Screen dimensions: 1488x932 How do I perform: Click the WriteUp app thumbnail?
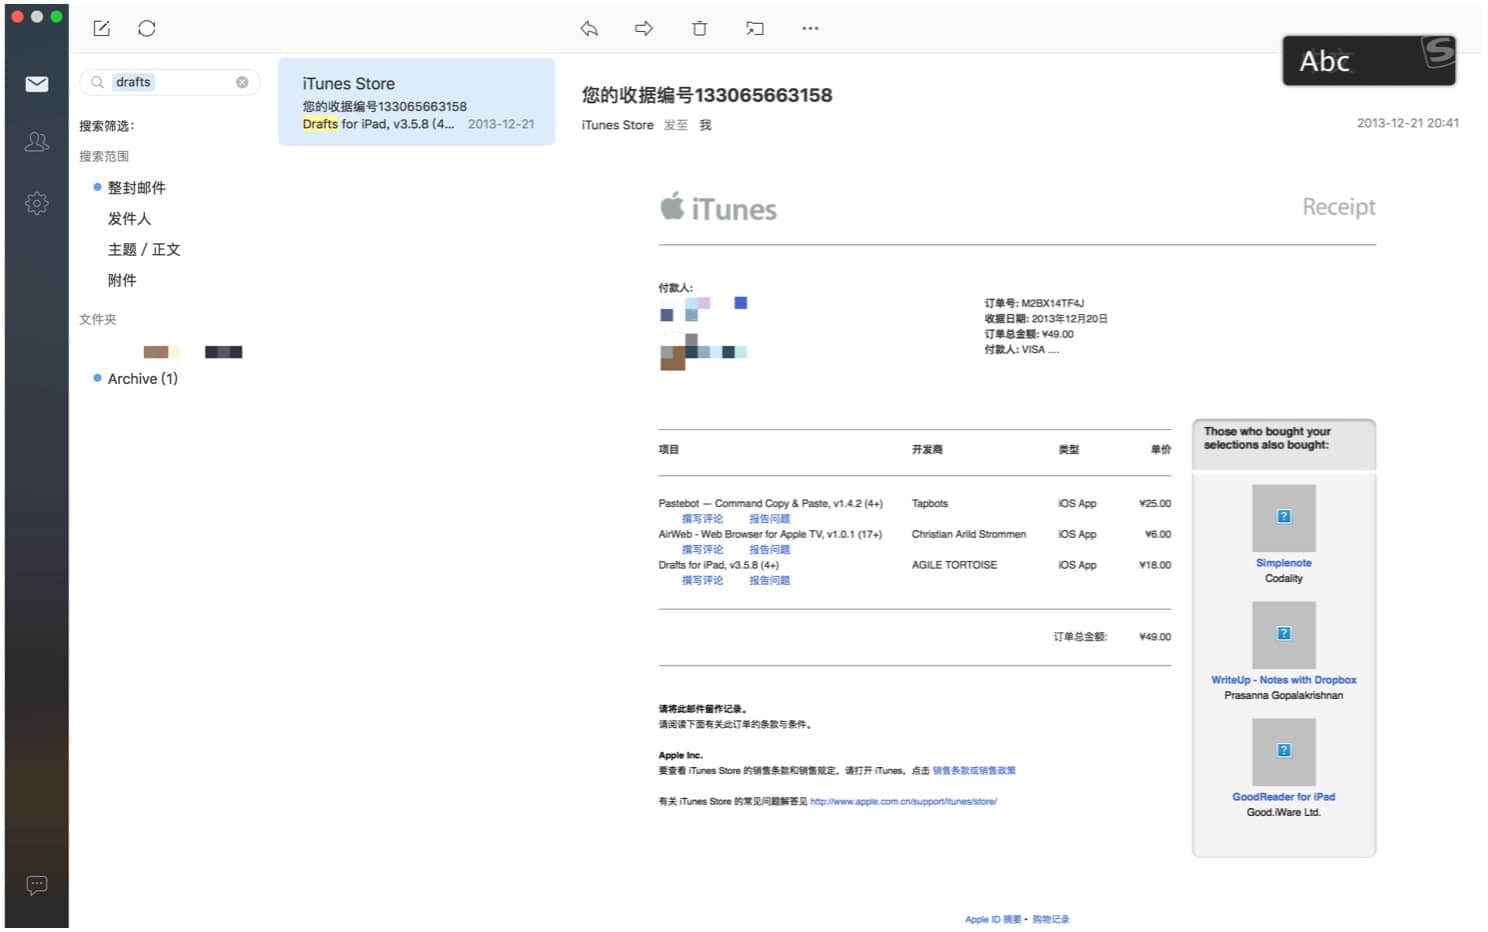(x=1284, y=635)
